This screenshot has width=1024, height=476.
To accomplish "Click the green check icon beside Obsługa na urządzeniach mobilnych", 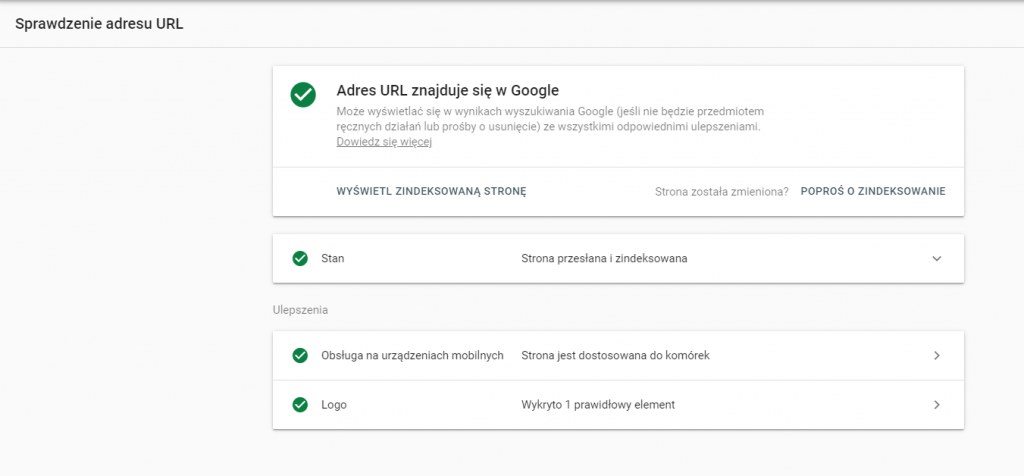I will 300,355.
